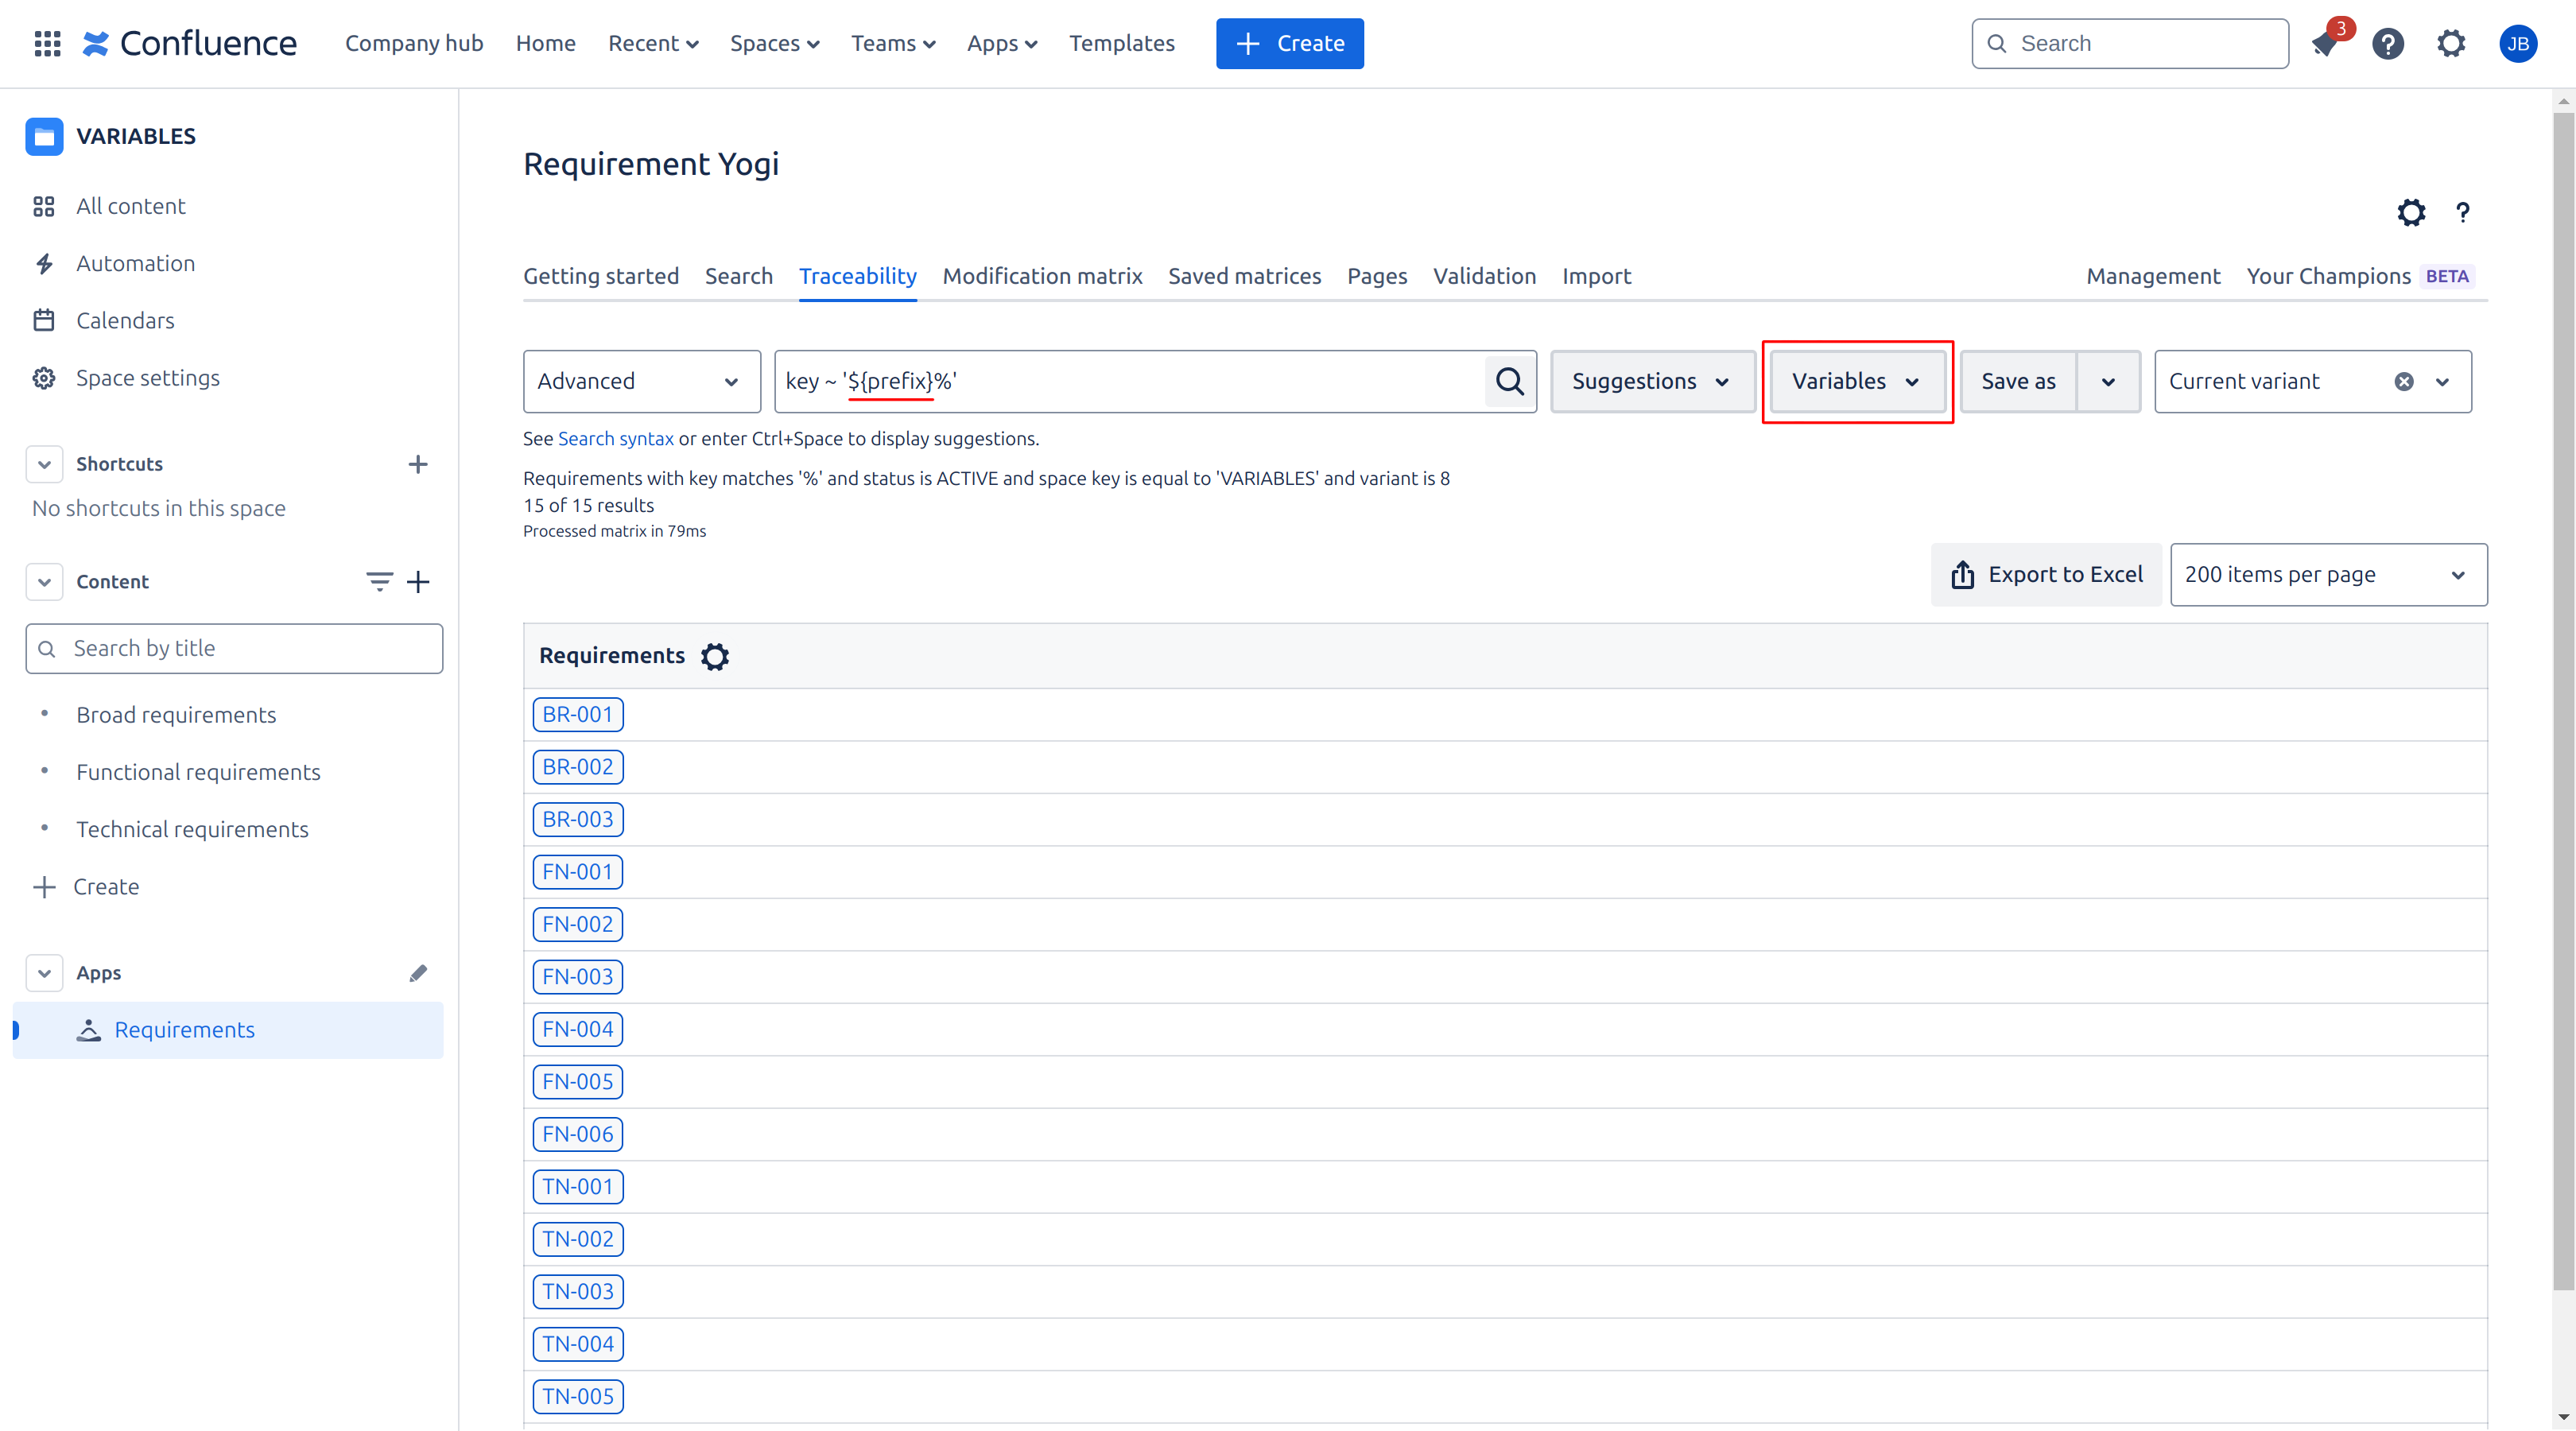
Task: Open the Saved matrices tab
Action: (x=1244, y=276)
